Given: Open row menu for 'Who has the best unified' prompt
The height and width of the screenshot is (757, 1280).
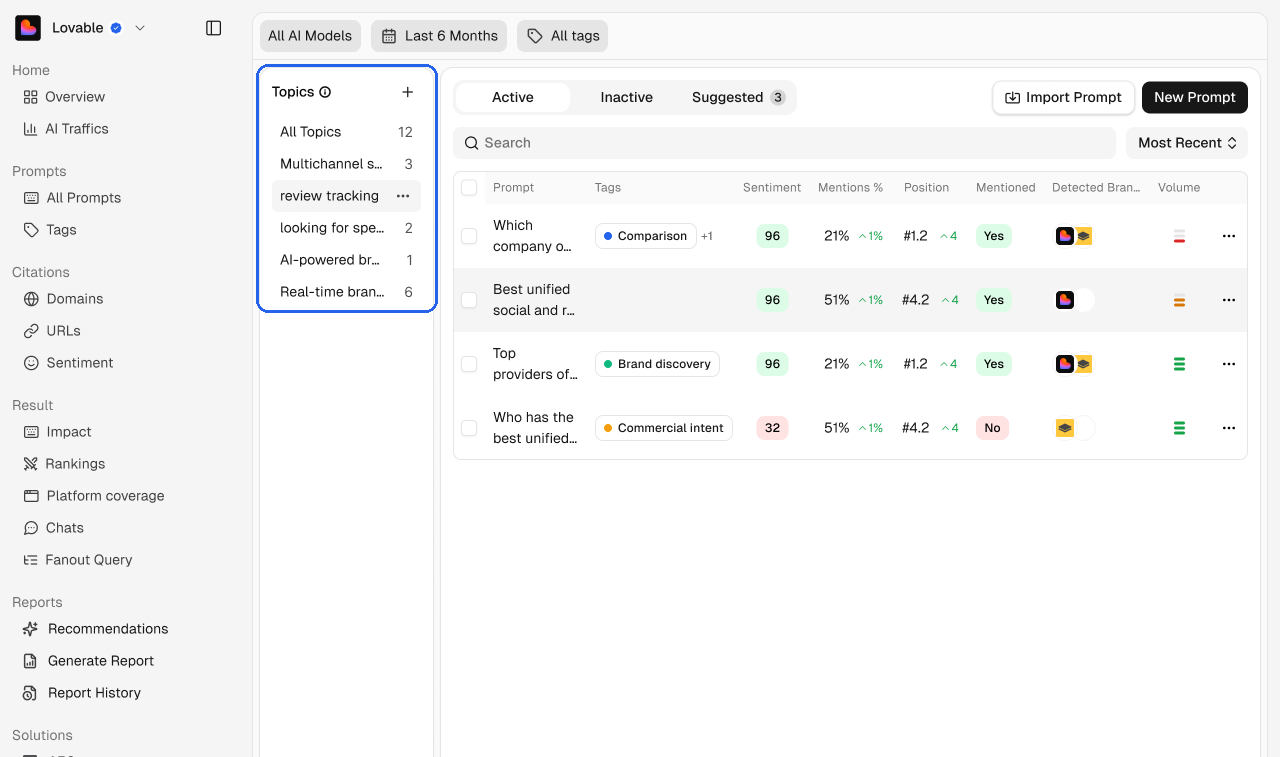Looking at the screenshot, I should [1229, 428].
